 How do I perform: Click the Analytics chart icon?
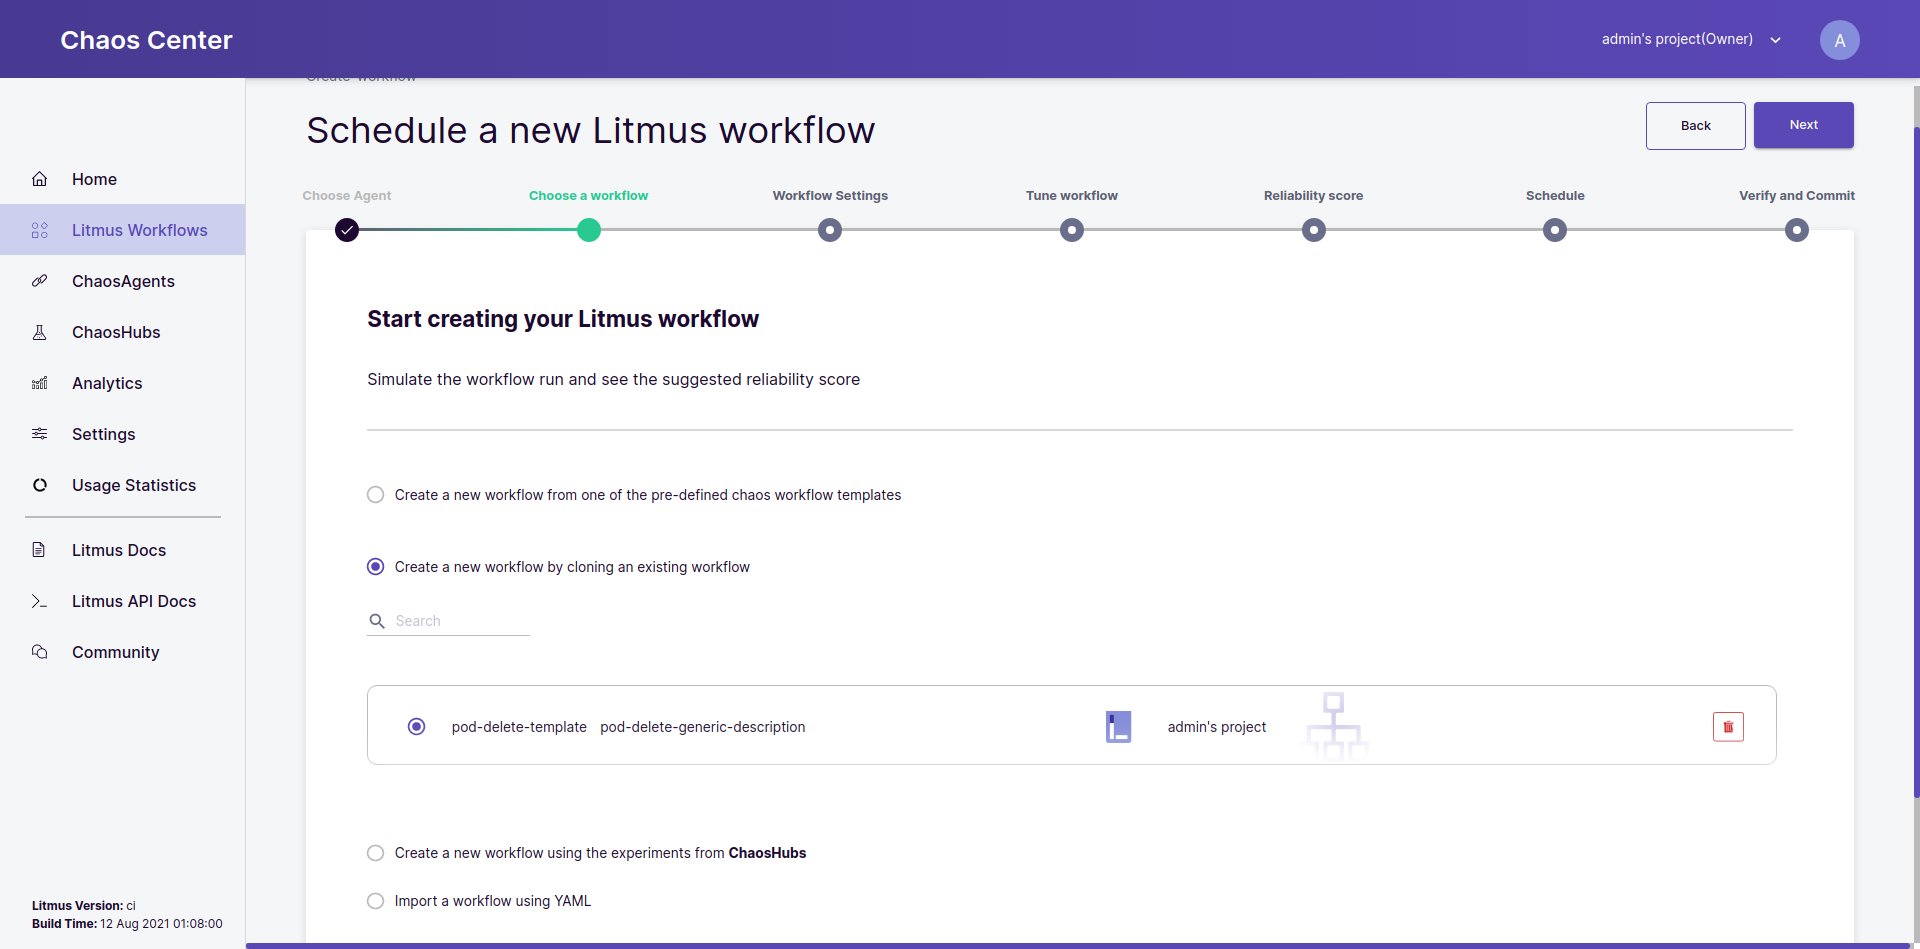coord(40,383)
